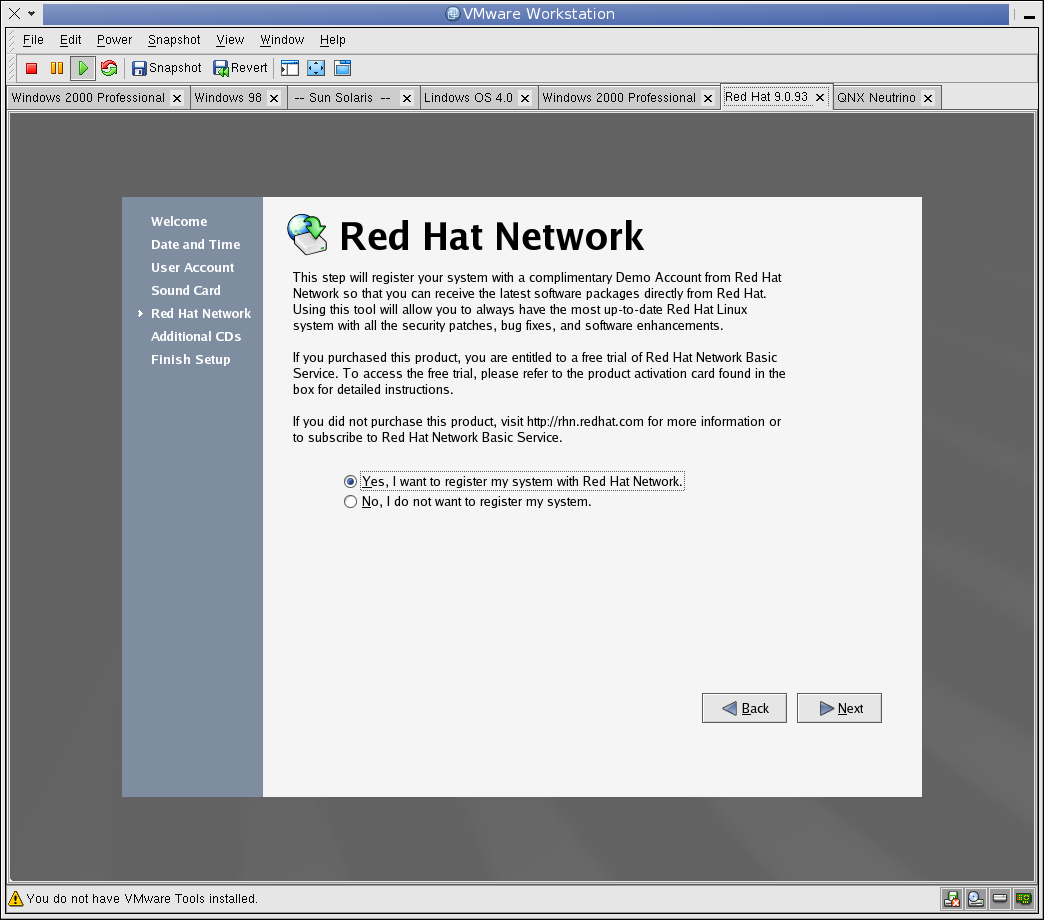1044x920 pixels.
Task: Click the toolbar drag handle left of Power Off
Action: tap(12, 68)
